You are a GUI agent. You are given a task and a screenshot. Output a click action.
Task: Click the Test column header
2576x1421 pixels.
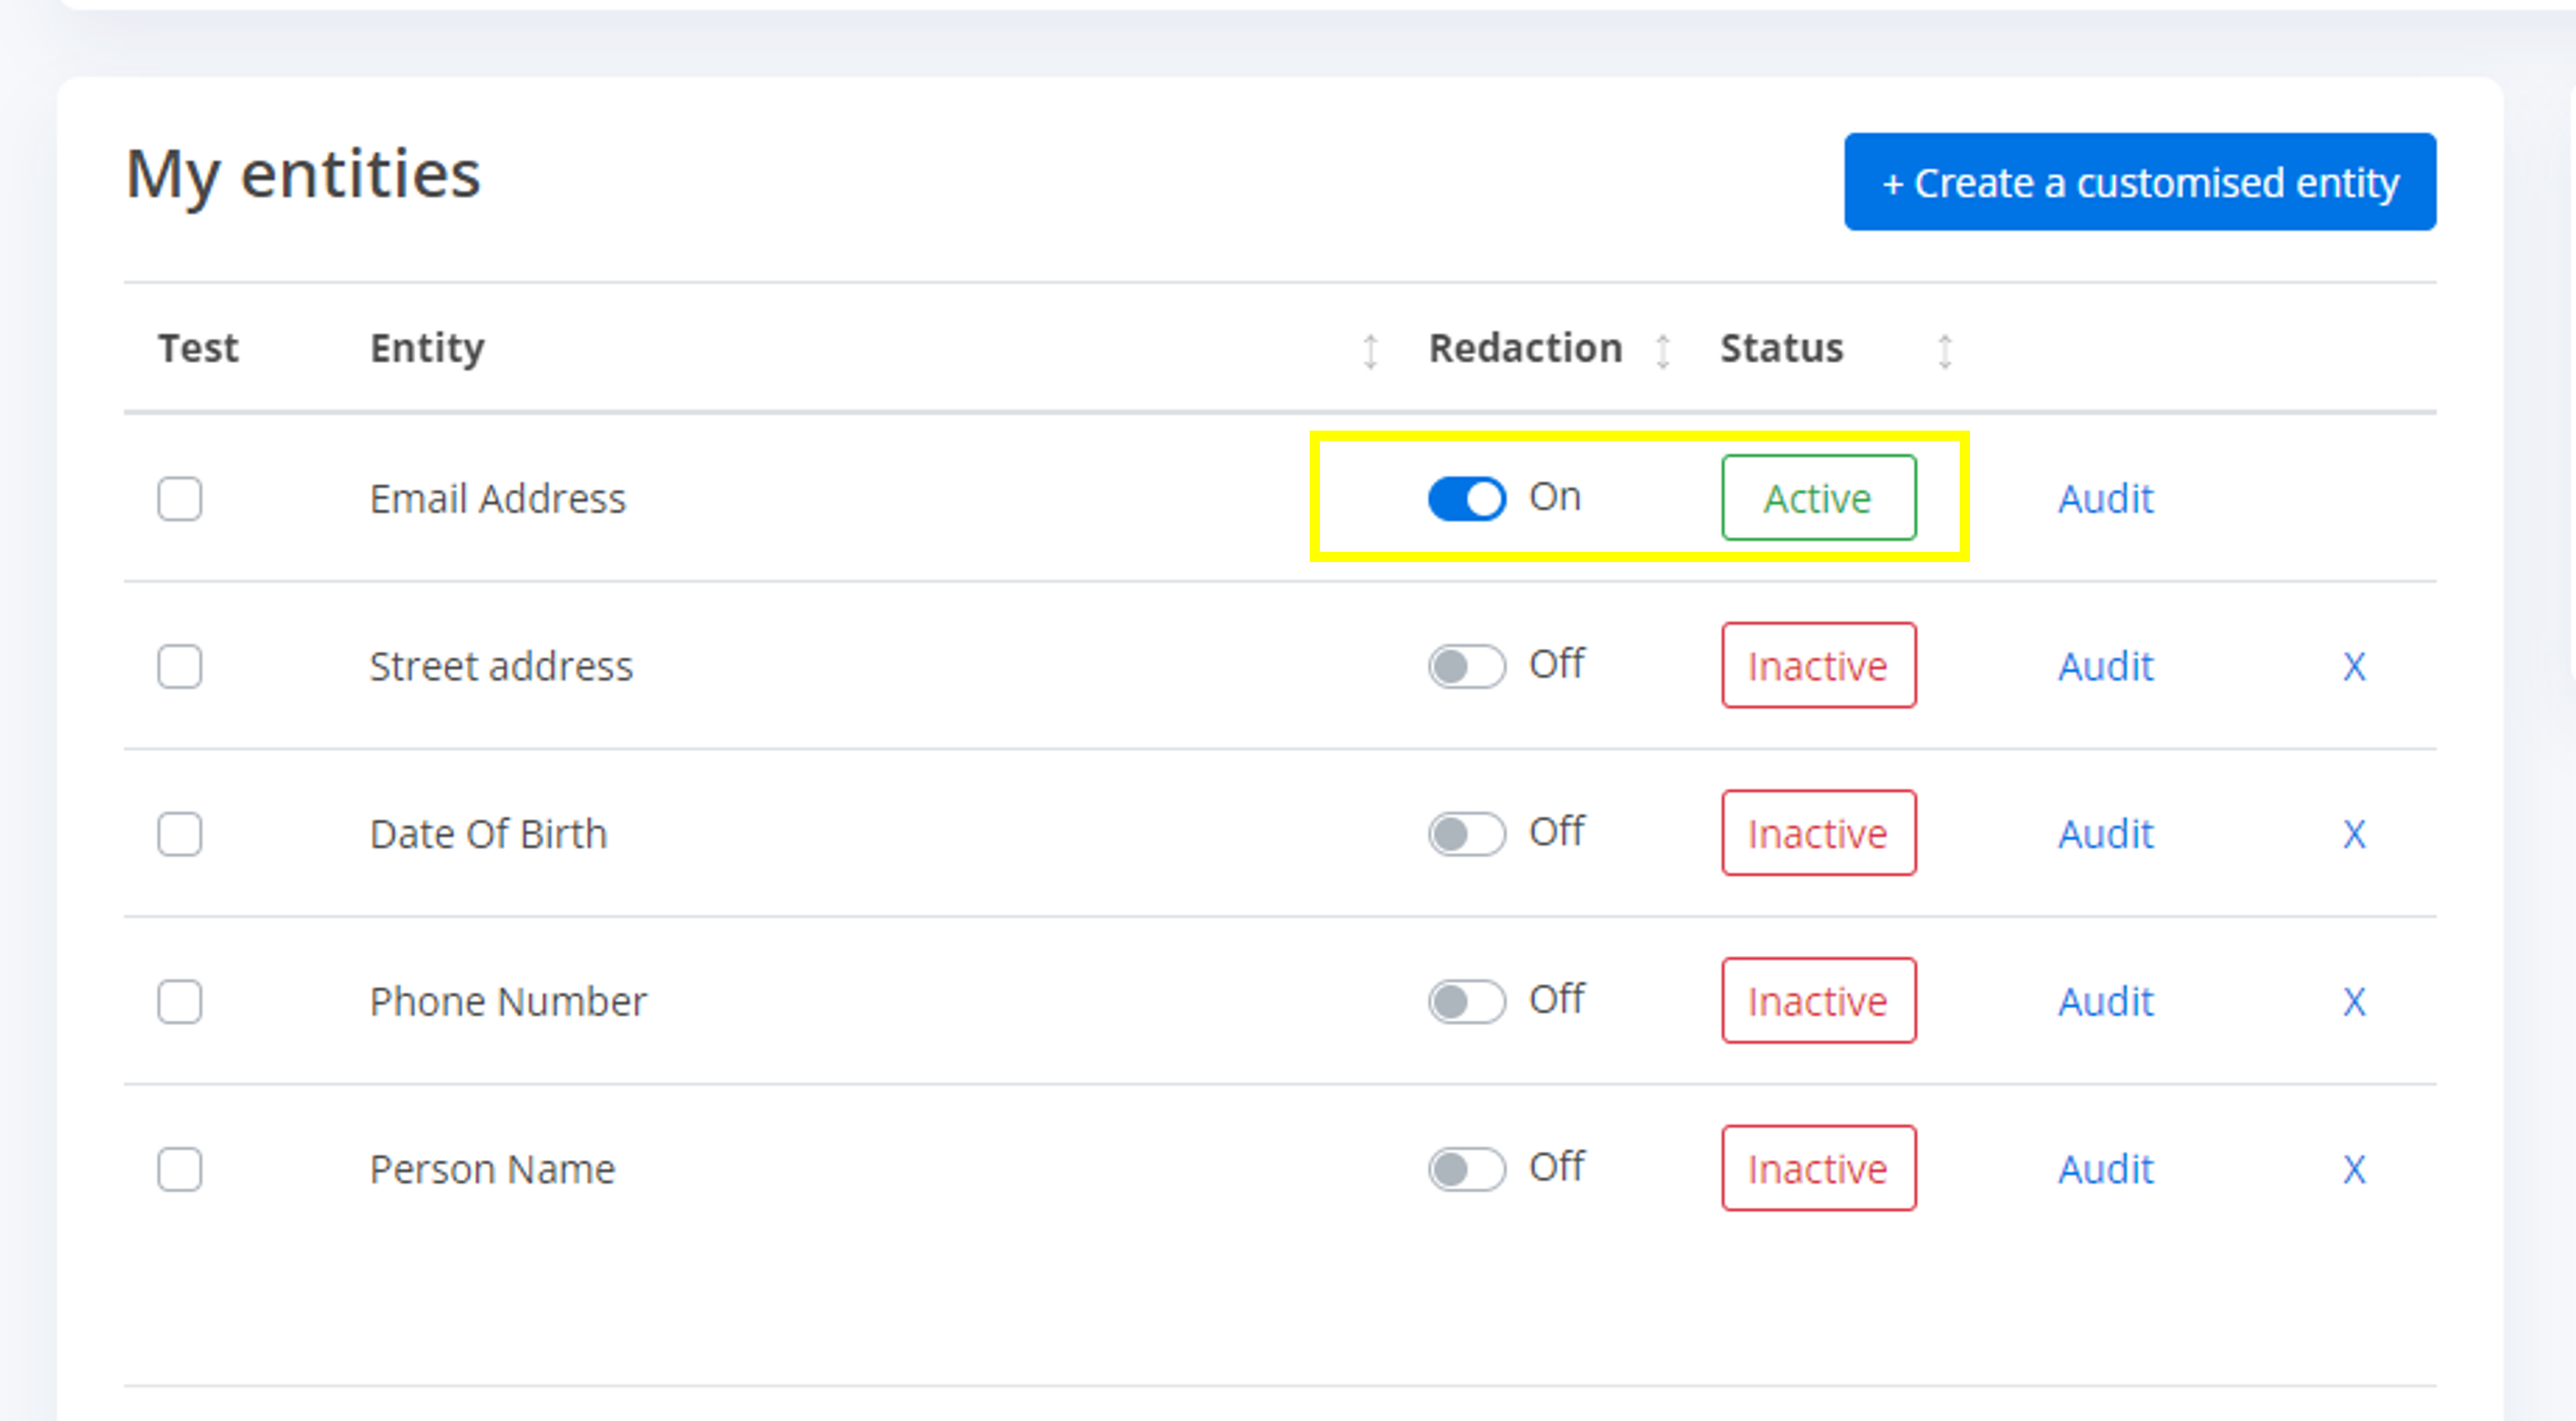[x=198, y=348]
